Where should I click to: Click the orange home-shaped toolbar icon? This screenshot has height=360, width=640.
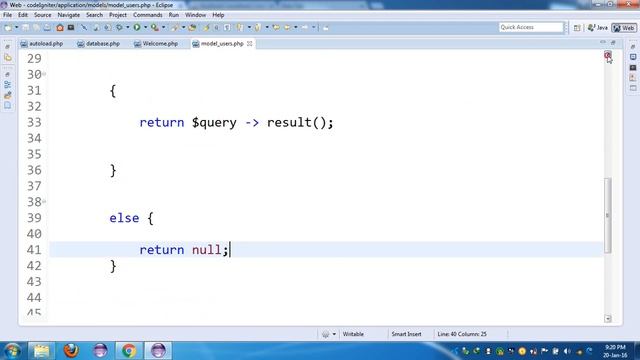coord(60,28)
